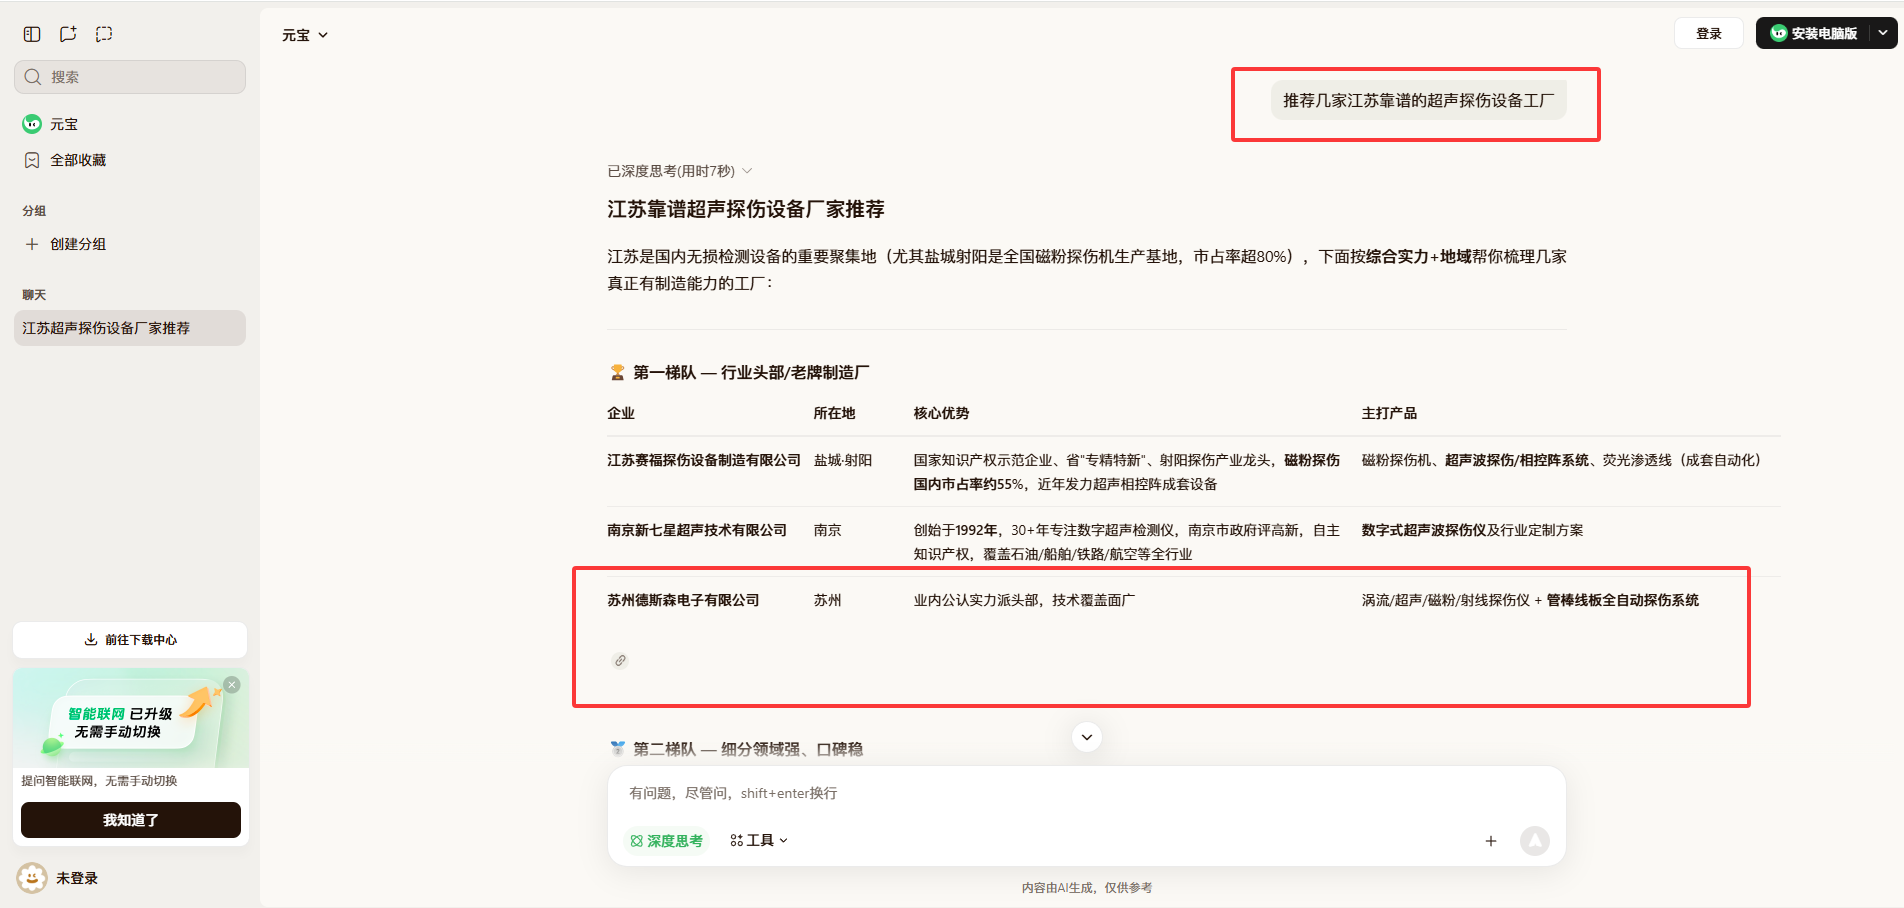
Task: Focus the 搜索 search field
Action: click(130, 77)
